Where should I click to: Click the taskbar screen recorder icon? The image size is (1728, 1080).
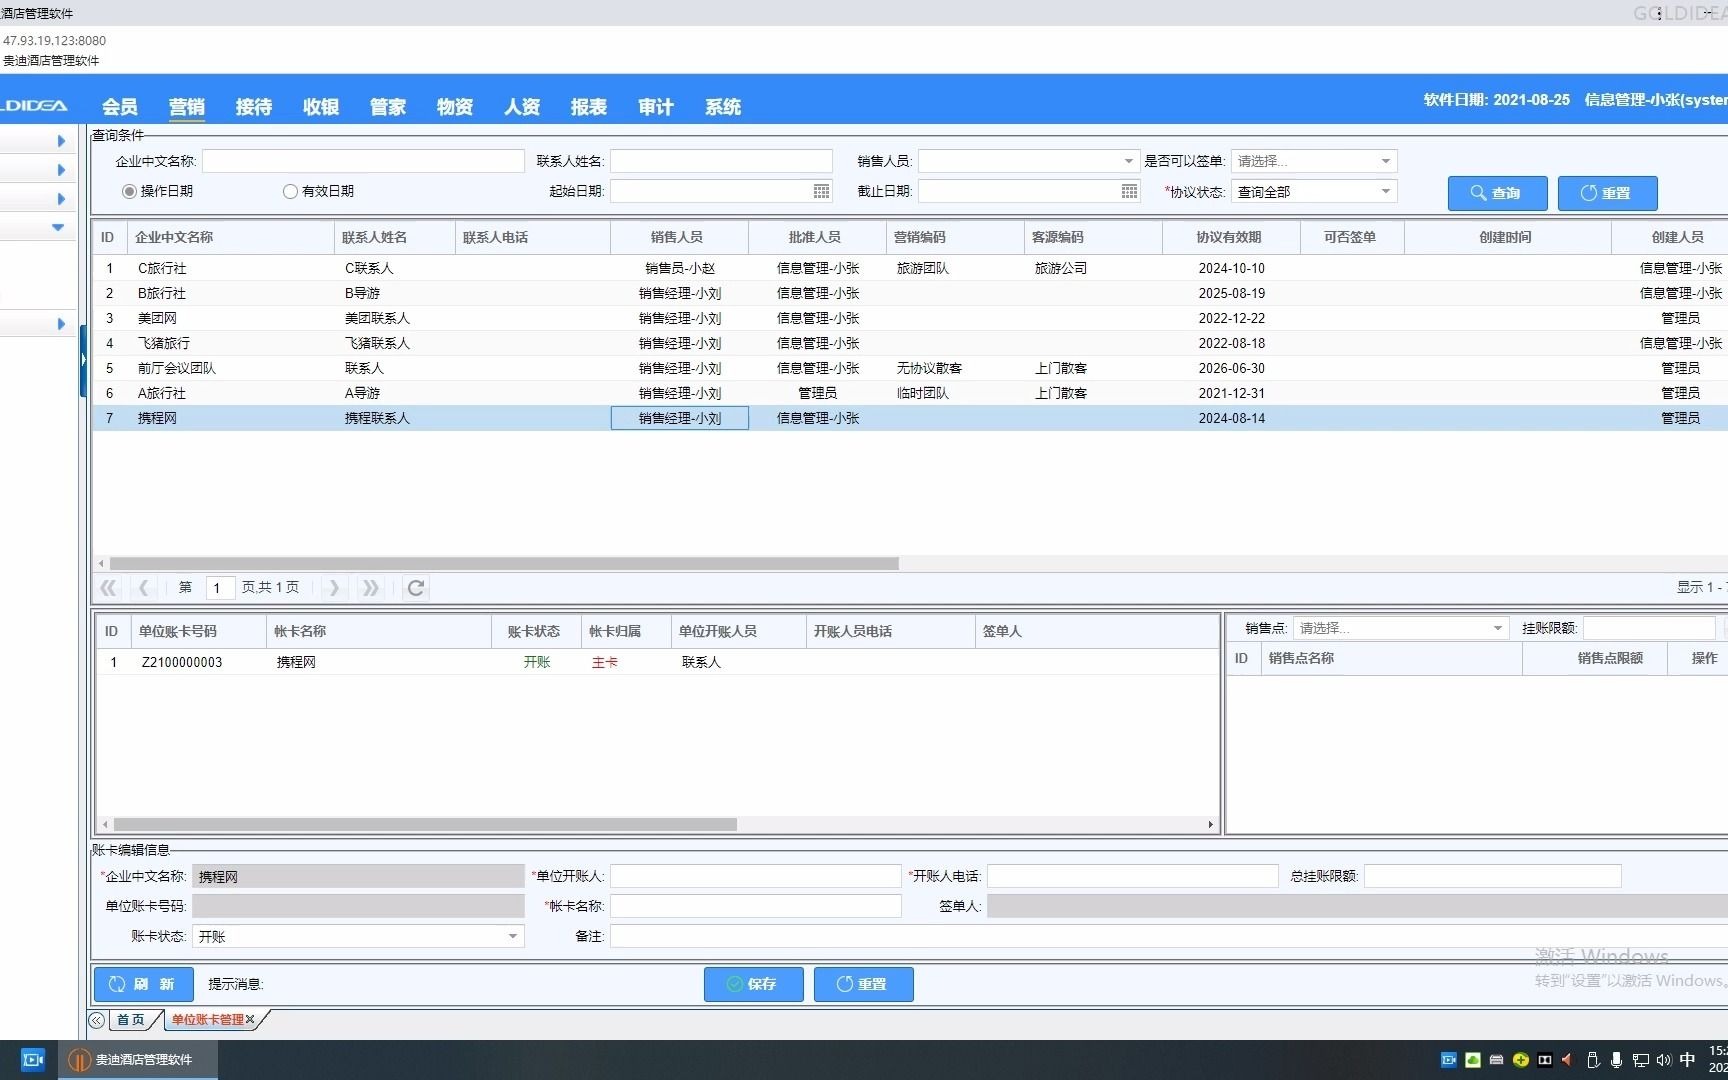(x=32, y=1060)
